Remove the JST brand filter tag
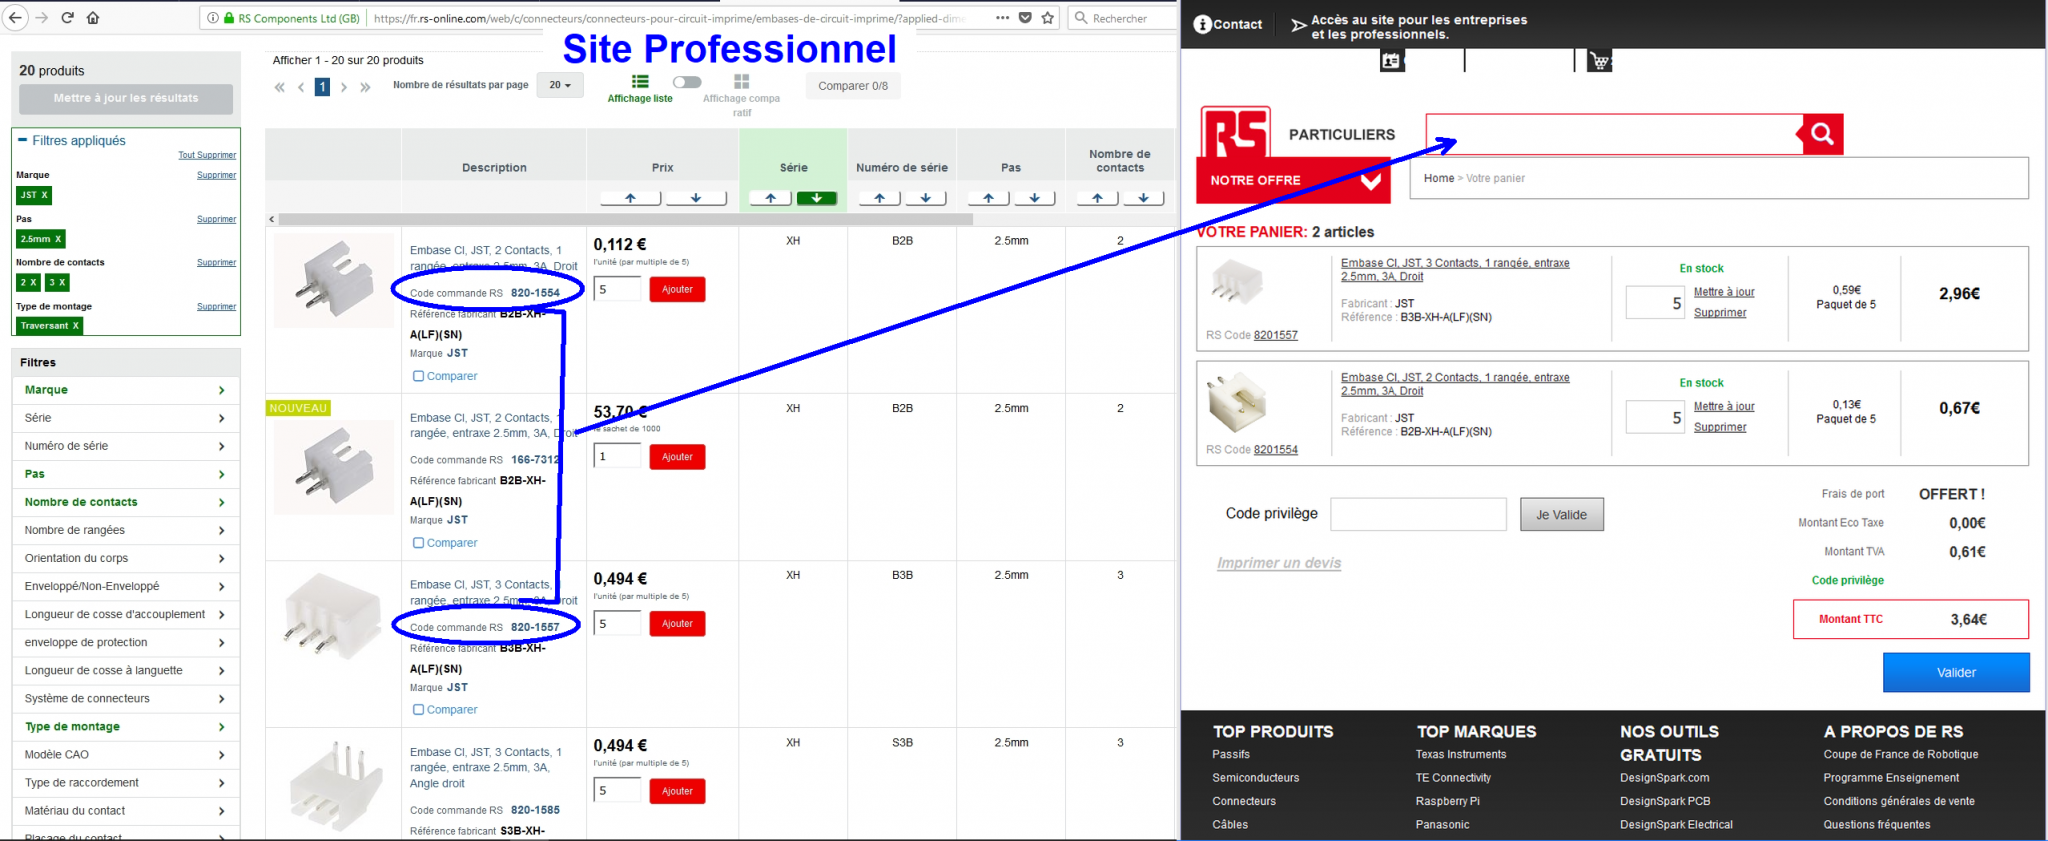This screenshot has width=2048, height=841. [33, 195]
